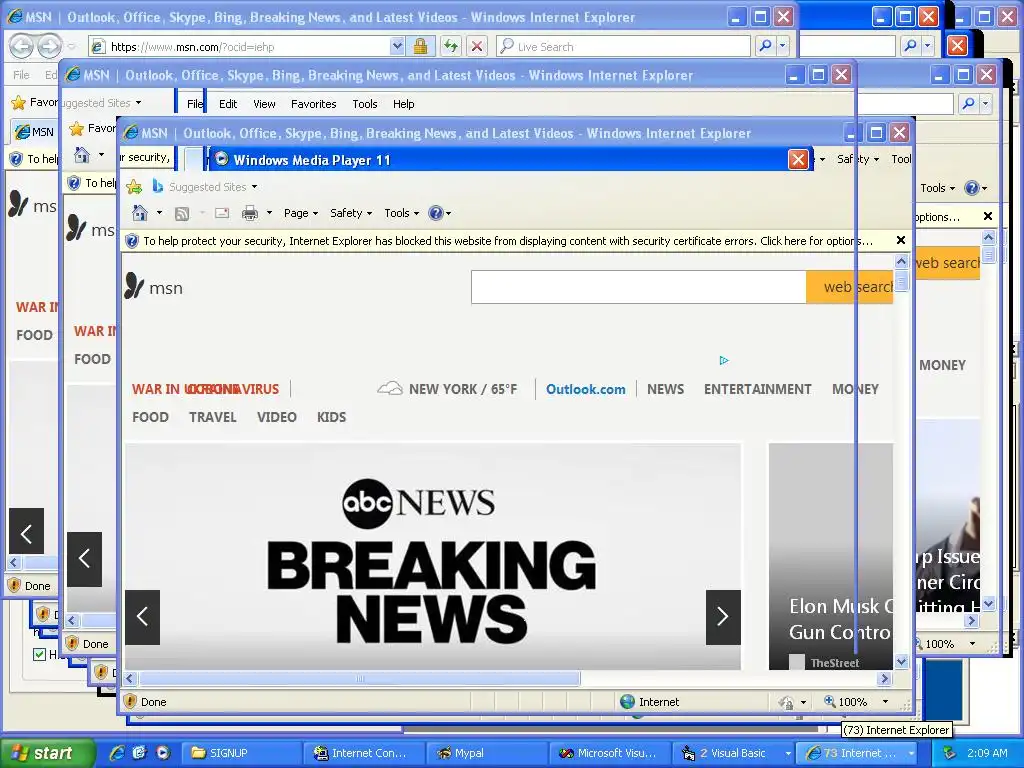Screen dimensions: 1024x768
Task: Click the Favorites star in the middle MSN window
Action: point(76,129)
